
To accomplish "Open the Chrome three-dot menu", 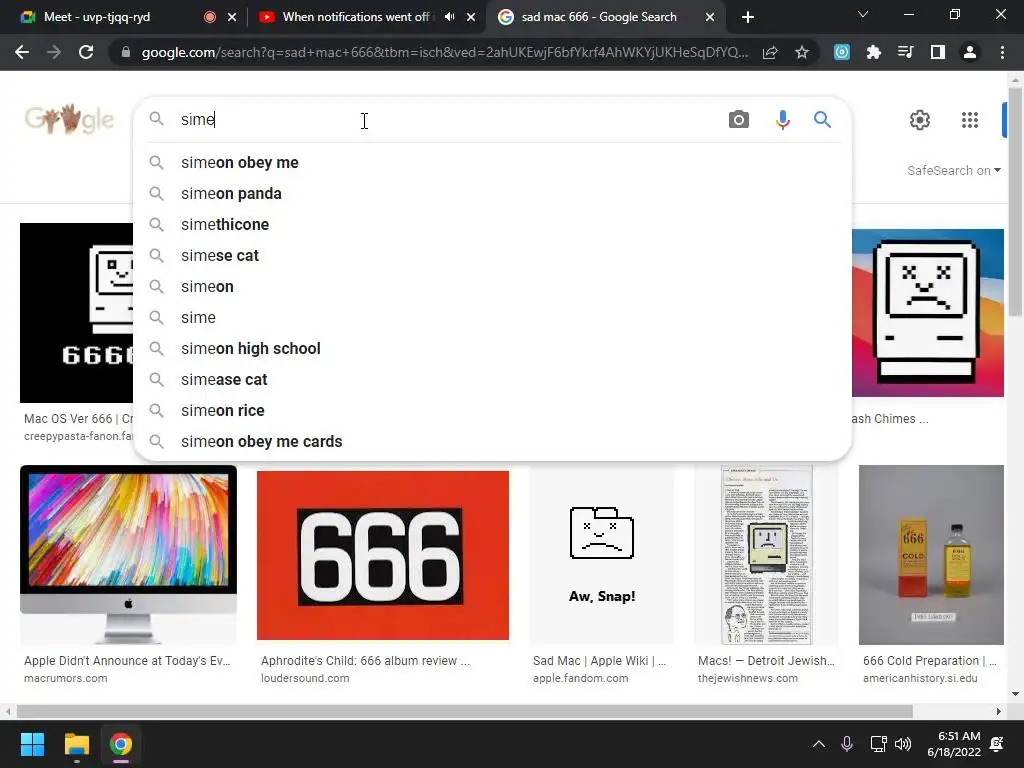I will 1002,52.
